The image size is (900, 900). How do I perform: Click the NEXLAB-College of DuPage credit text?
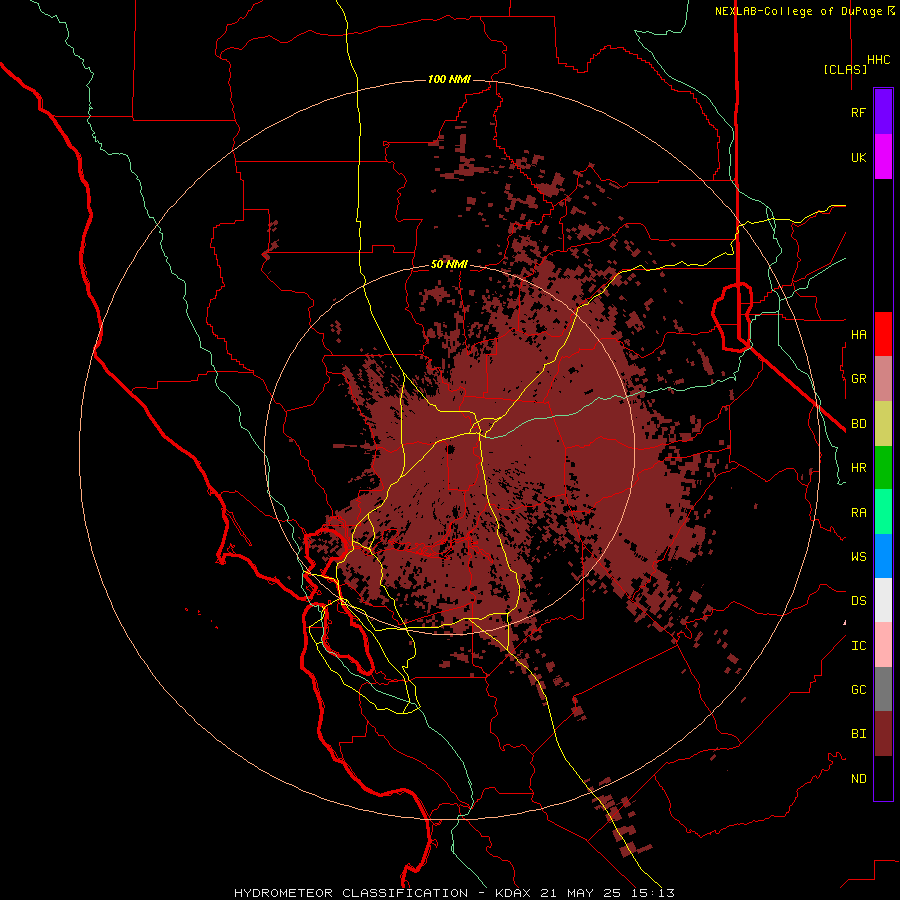tap(805, 11)
